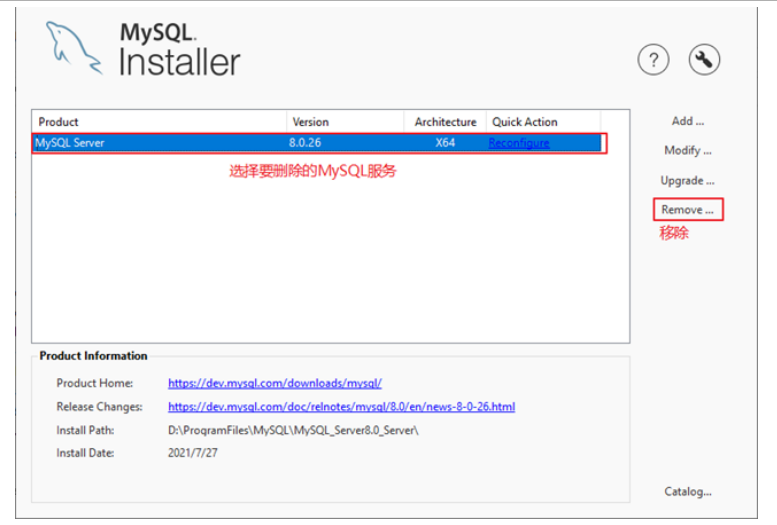777x525 pixels.
Task: Click the Install Date: label
Action: coord(85,453)
